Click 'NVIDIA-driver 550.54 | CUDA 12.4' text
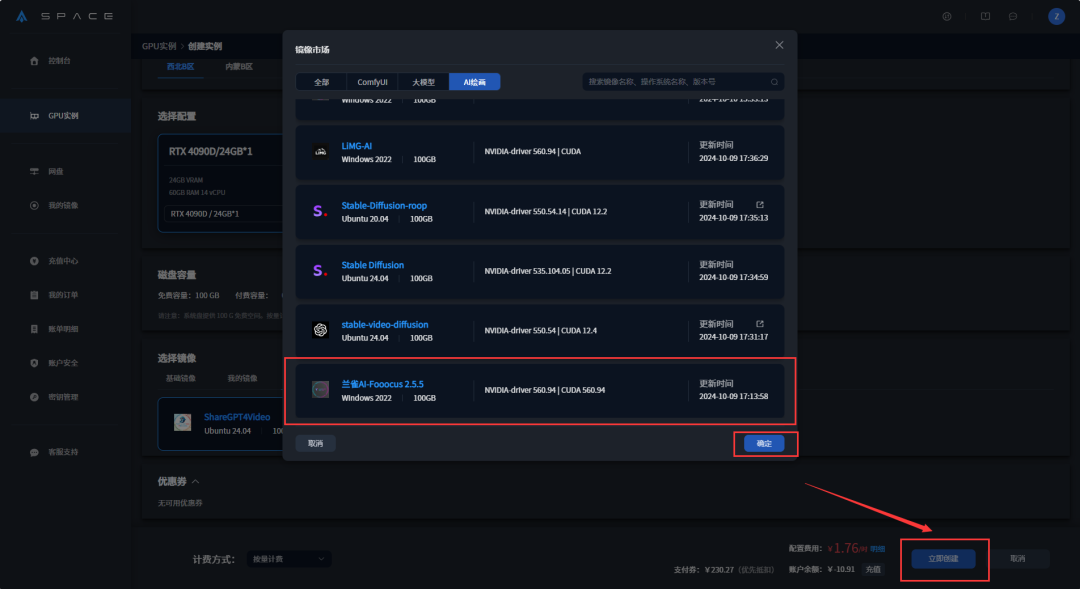 (541, 331)
